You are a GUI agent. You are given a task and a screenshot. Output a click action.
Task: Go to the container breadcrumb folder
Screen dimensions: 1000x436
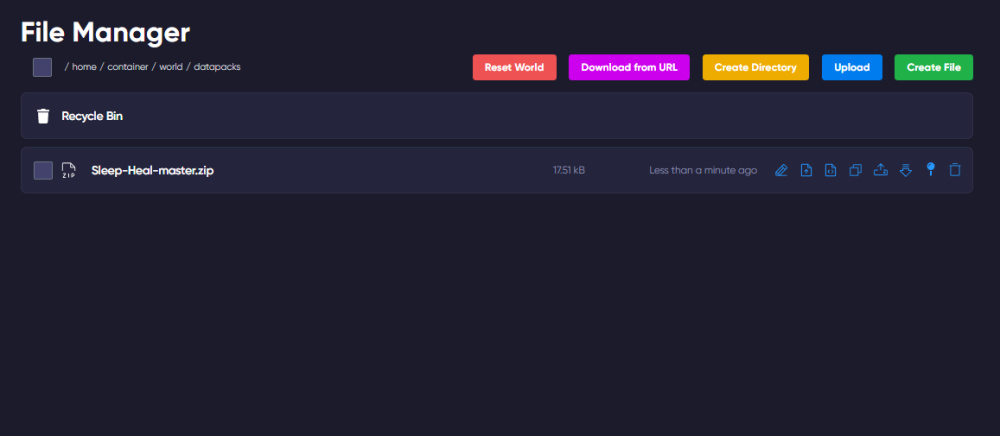[128, 67]
